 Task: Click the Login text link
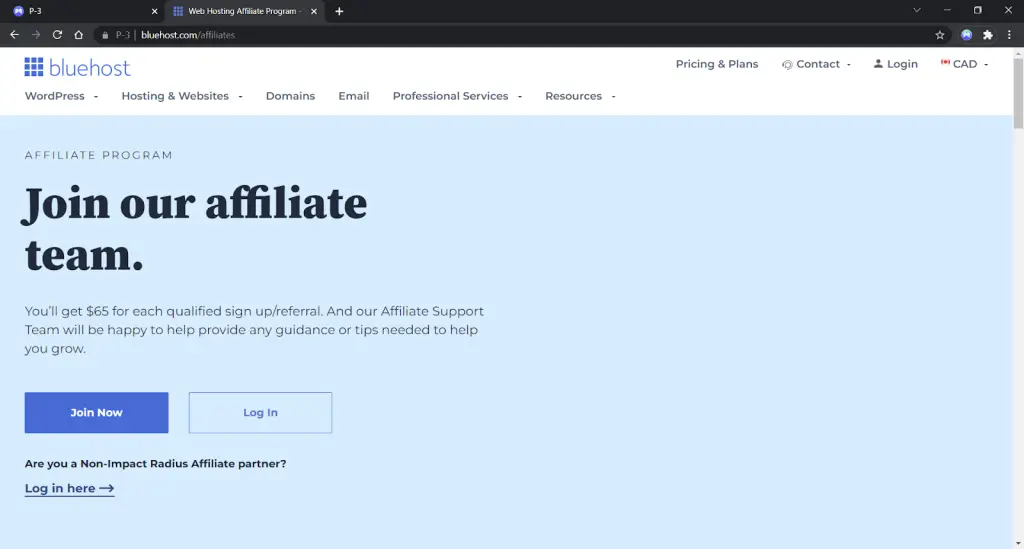pyautogui.click(x=902, y=64)
